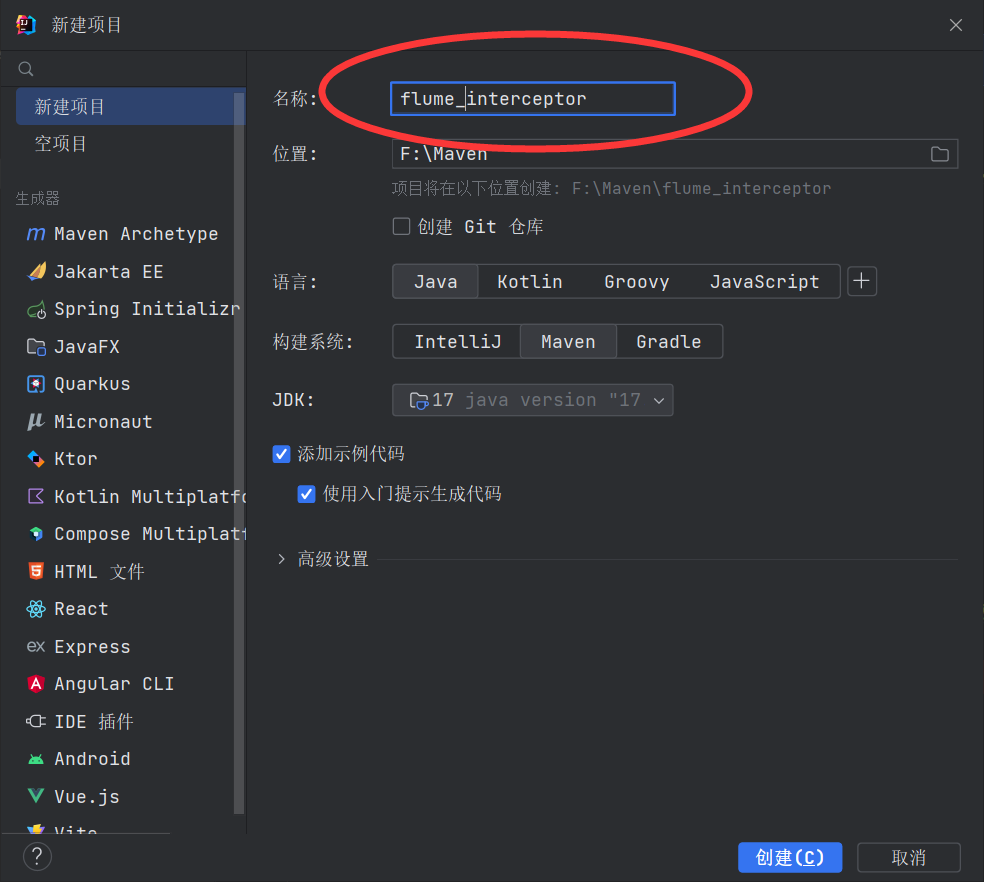Click the JavaFX folder icon
This screenshot has width=984, height=882.
(x=36, y=347)
